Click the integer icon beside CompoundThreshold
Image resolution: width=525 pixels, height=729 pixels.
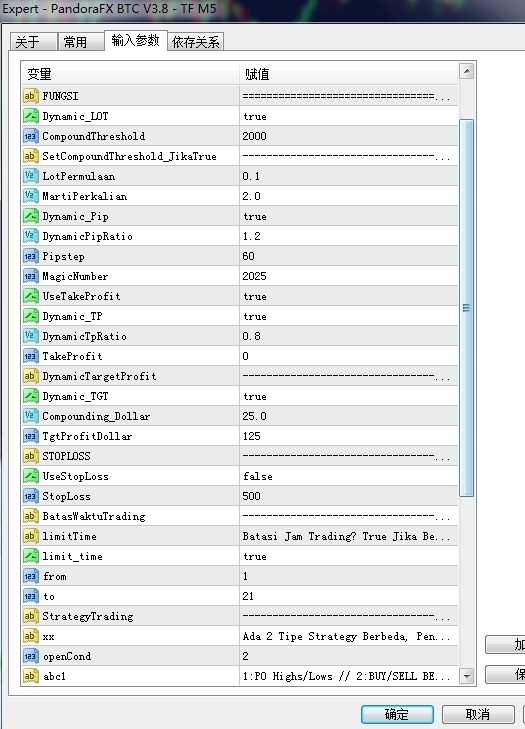point(30,136)
